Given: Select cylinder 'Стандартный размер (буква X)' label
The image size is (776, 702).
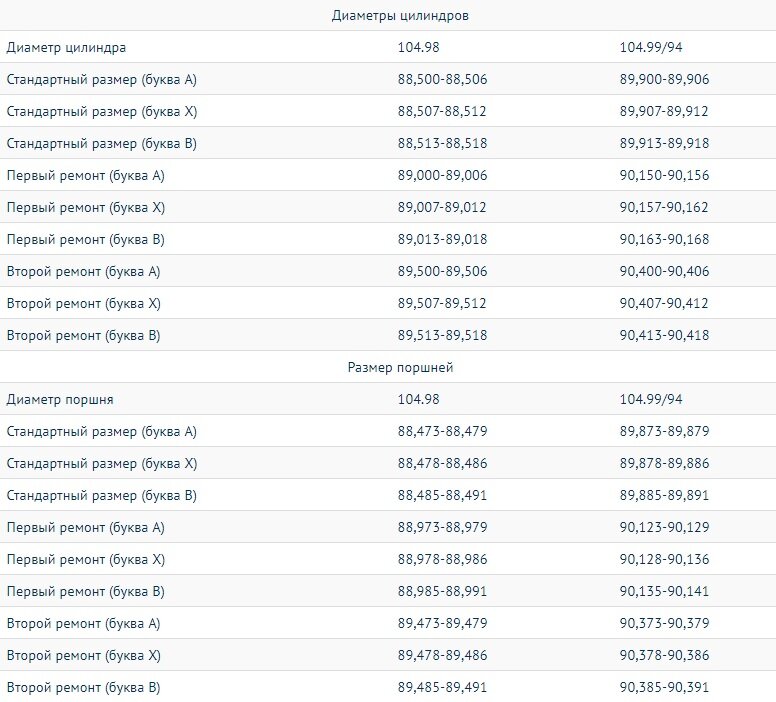Looking at the screenshot, I should [x=102, y=111].
